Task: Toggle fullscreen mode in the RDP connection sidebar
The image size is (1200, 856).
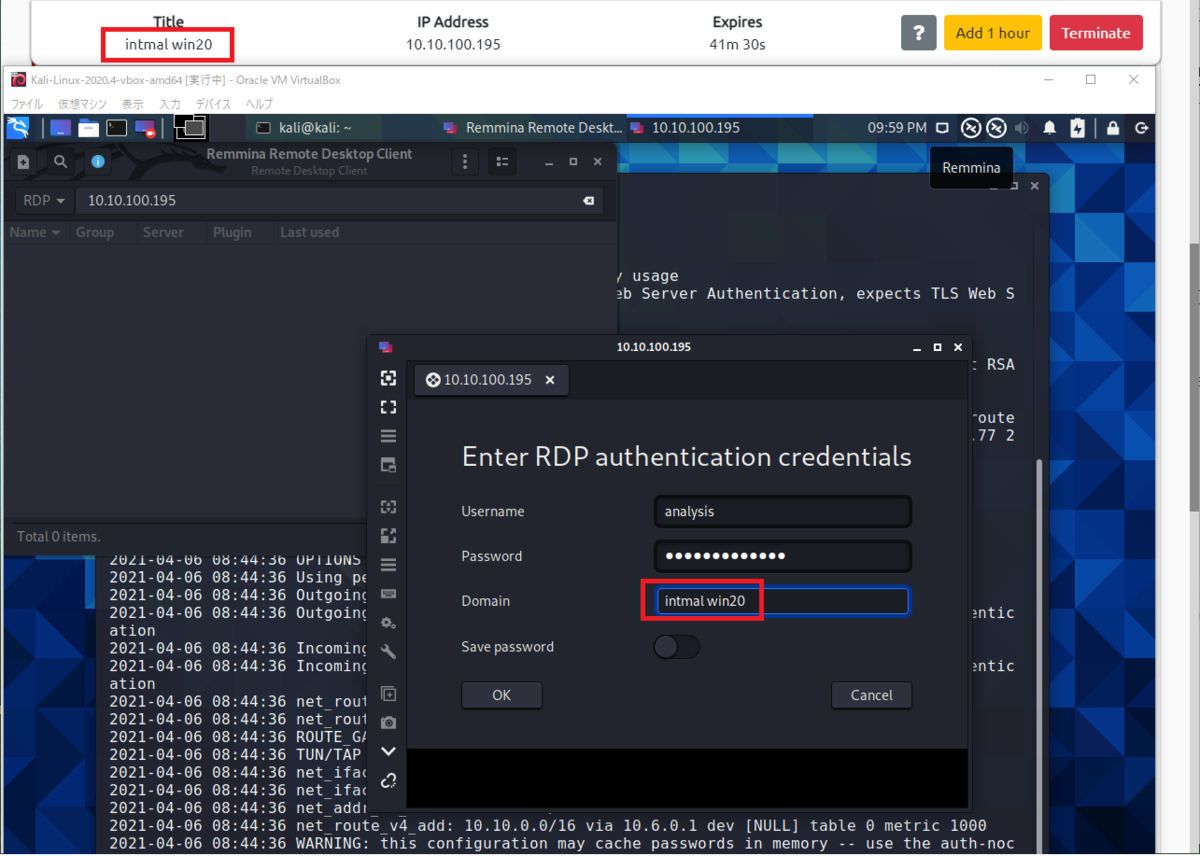Action: (389, 407)
